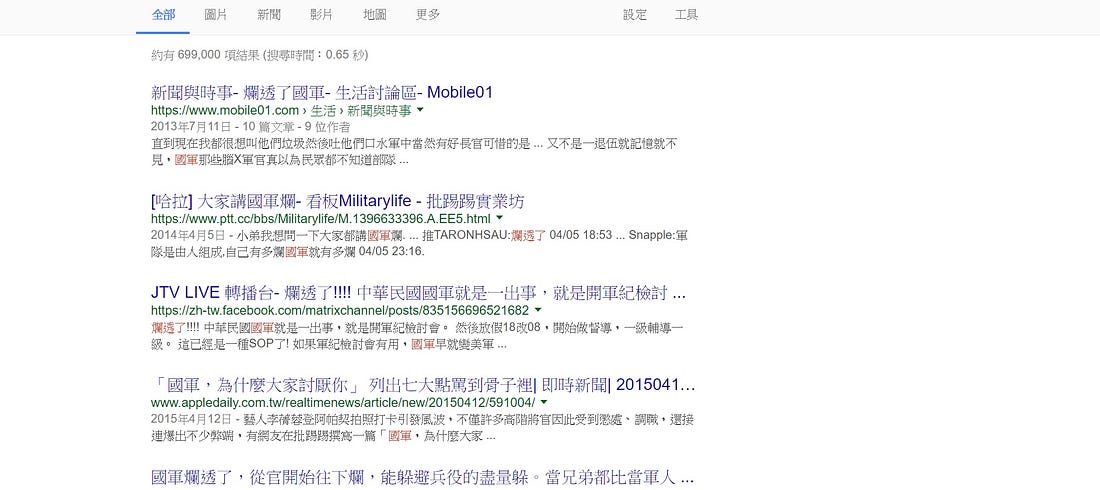Image resolution: width=1100 pixels, height=490 pixels.
Task: Switch to the 圖片 tab
Action: (x=215, y=15)
